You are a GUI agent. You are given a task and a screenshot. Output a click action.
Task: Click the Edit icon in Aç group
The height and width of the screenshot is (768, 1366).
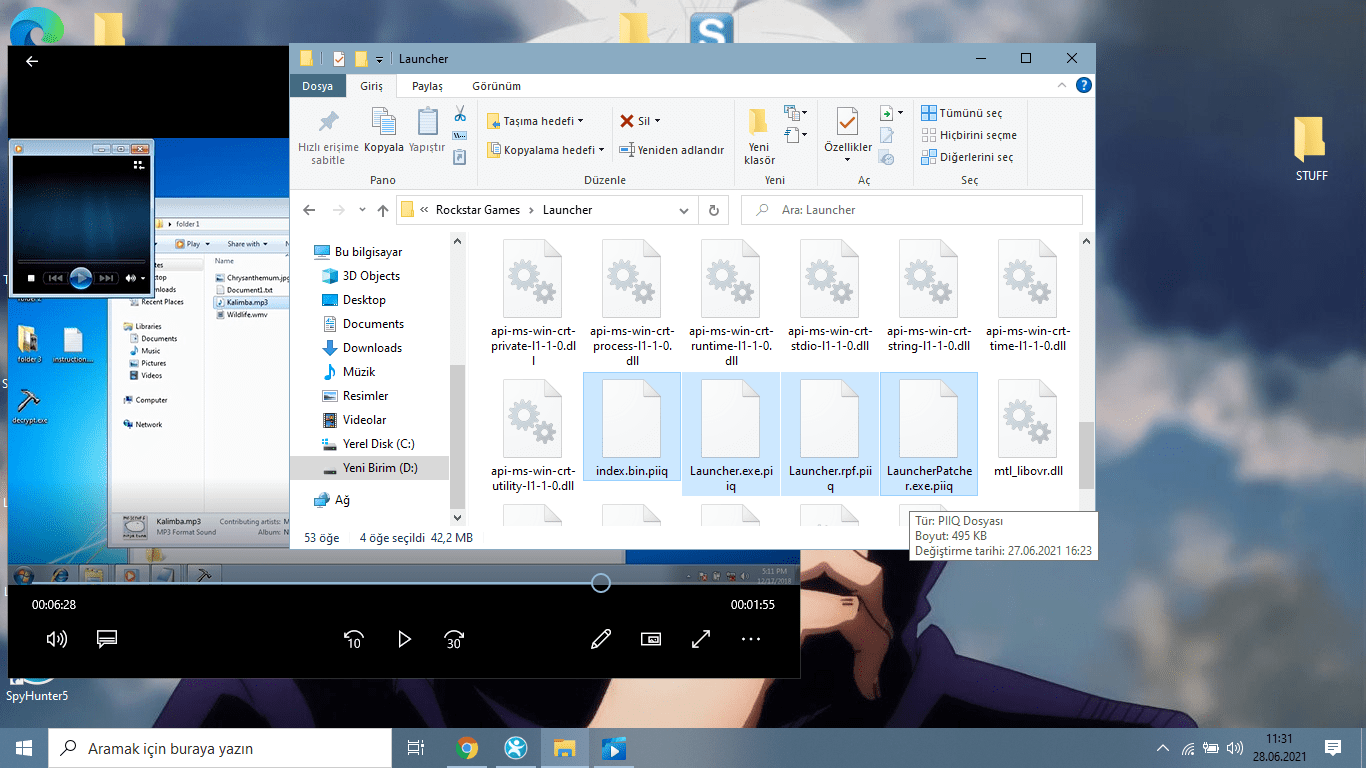coord(887,135)
